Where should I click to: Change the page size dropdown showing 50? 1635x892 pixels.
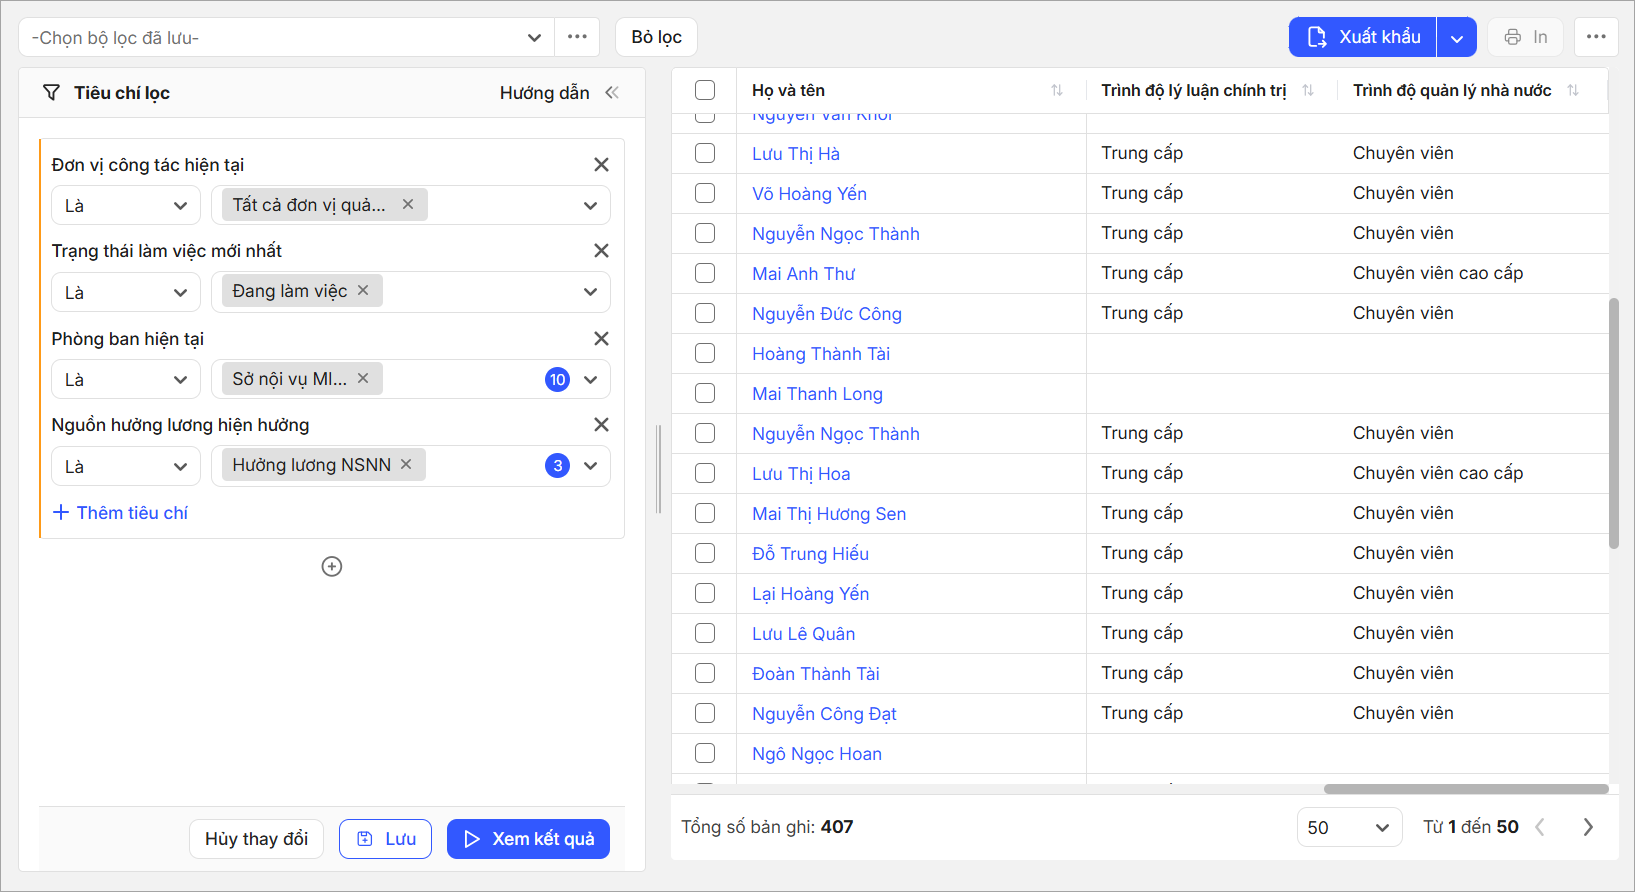[x=1348, y=827]
